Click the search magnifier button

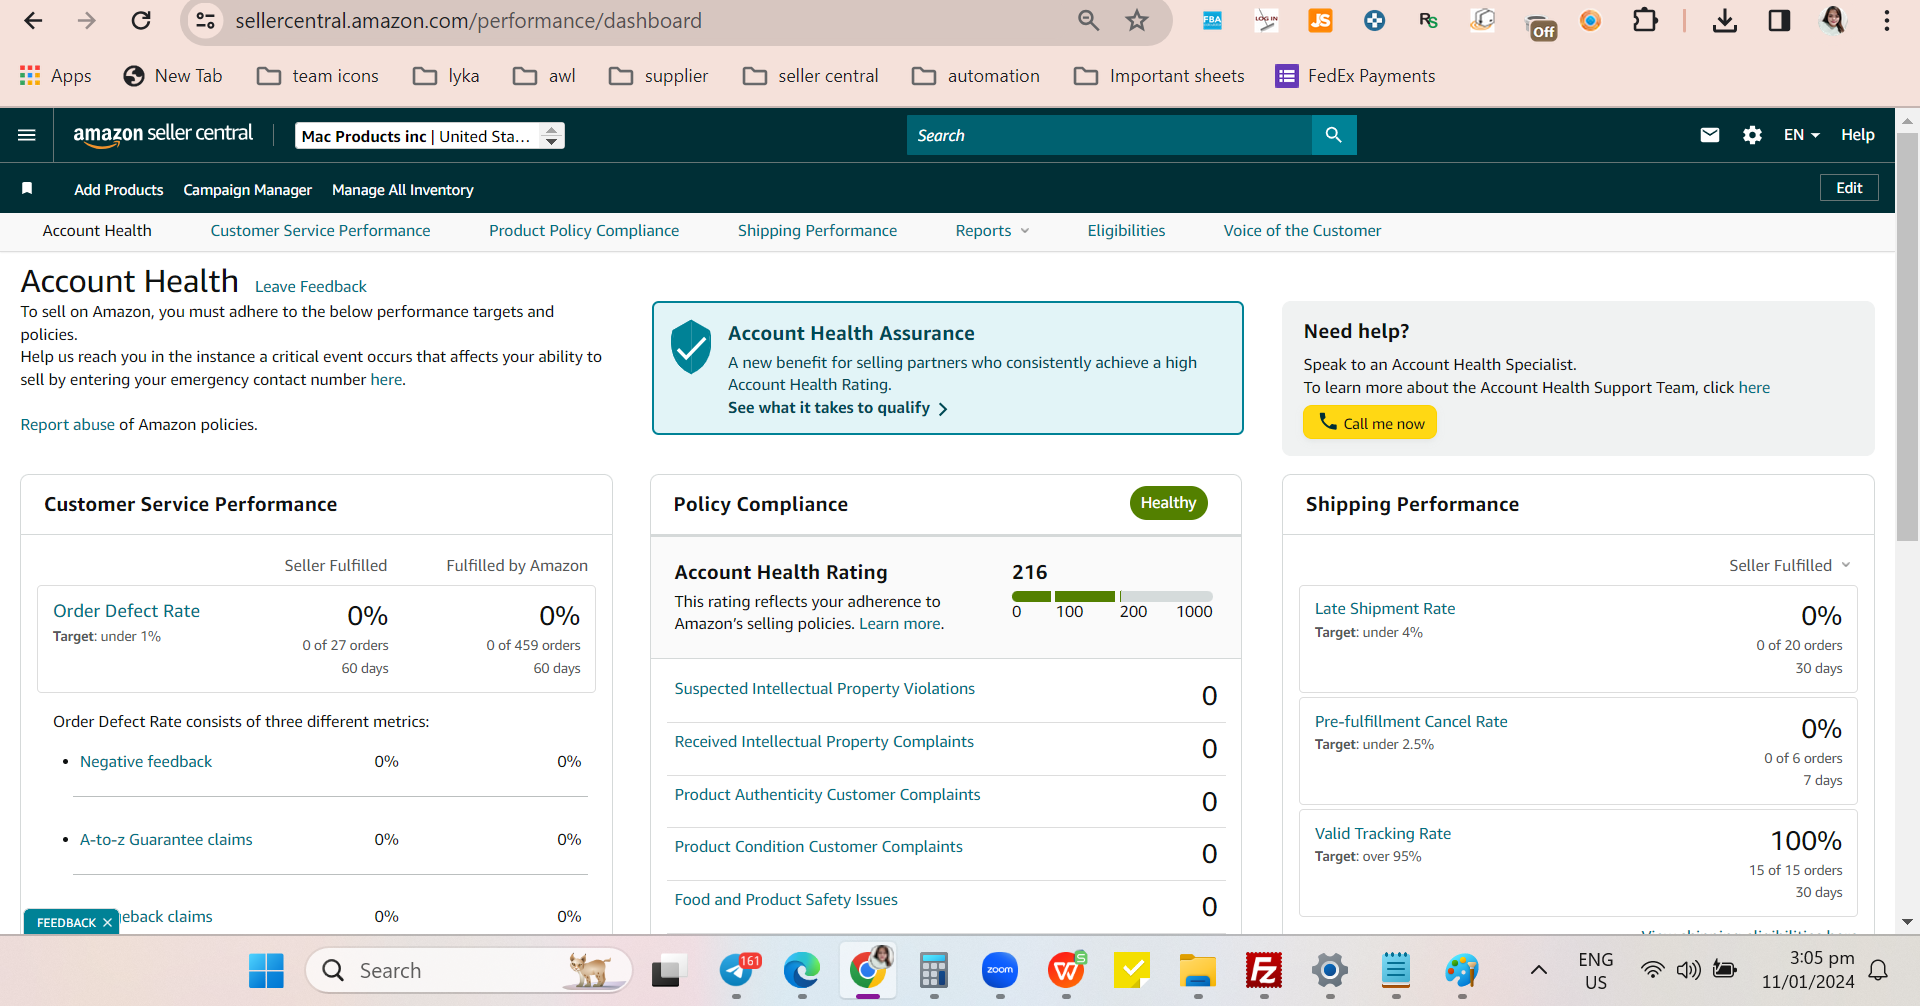point(1334,135)
